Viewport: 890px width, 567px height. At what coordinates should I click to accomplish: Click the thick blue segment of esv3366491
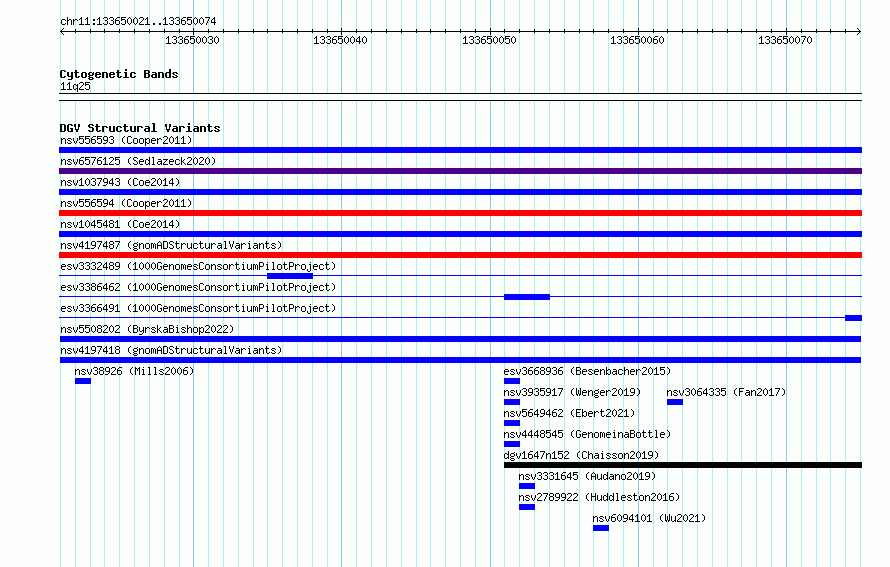pos(853,318)
